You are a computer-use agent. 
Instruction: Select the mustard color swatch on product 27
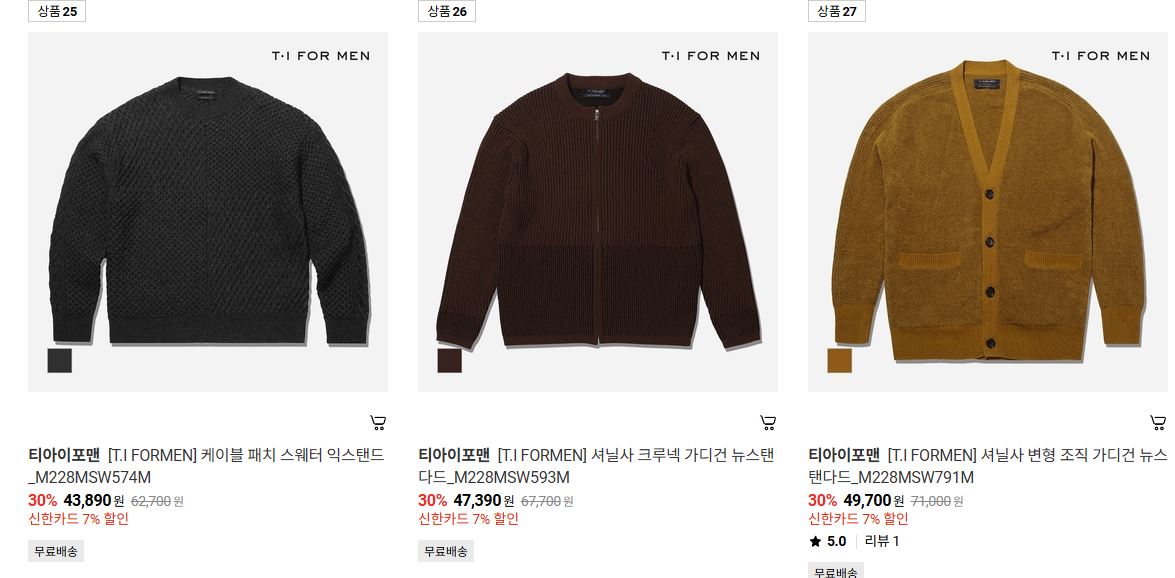[839, 361]
